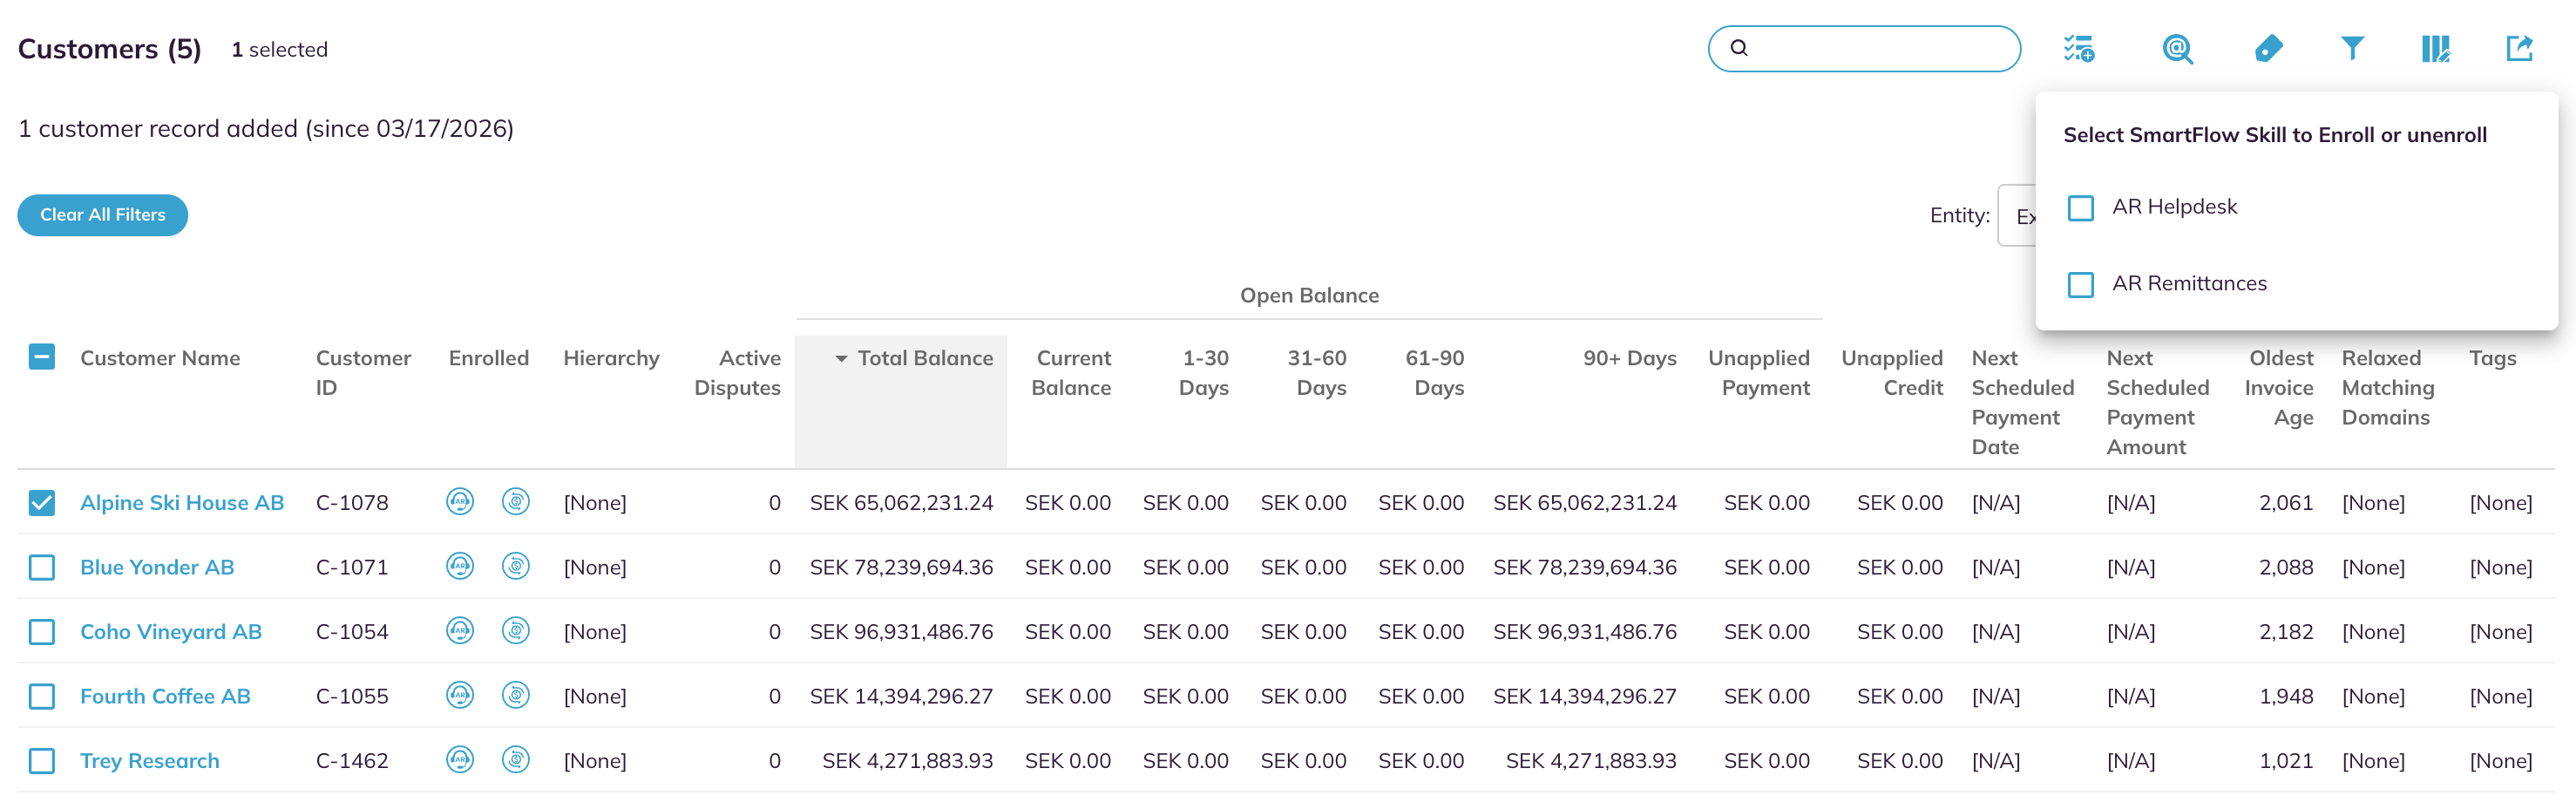Check the Coho Vineyard AB row checkbox
Viewport: 2576px width, 809px height.
(42, 631)
